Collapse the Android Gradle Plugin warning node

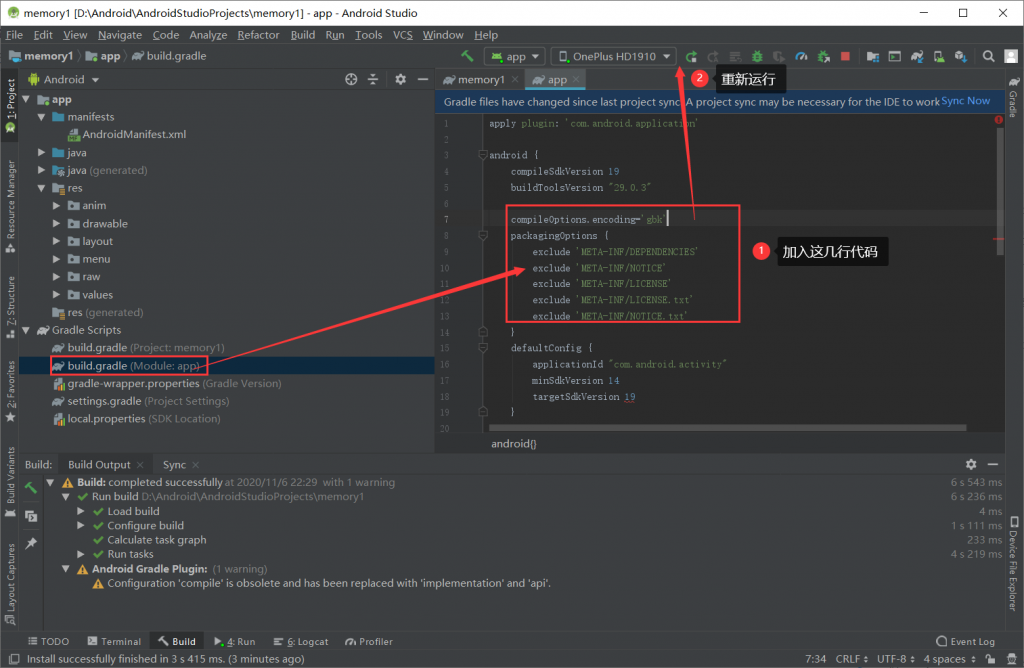(x=66, y=569)
